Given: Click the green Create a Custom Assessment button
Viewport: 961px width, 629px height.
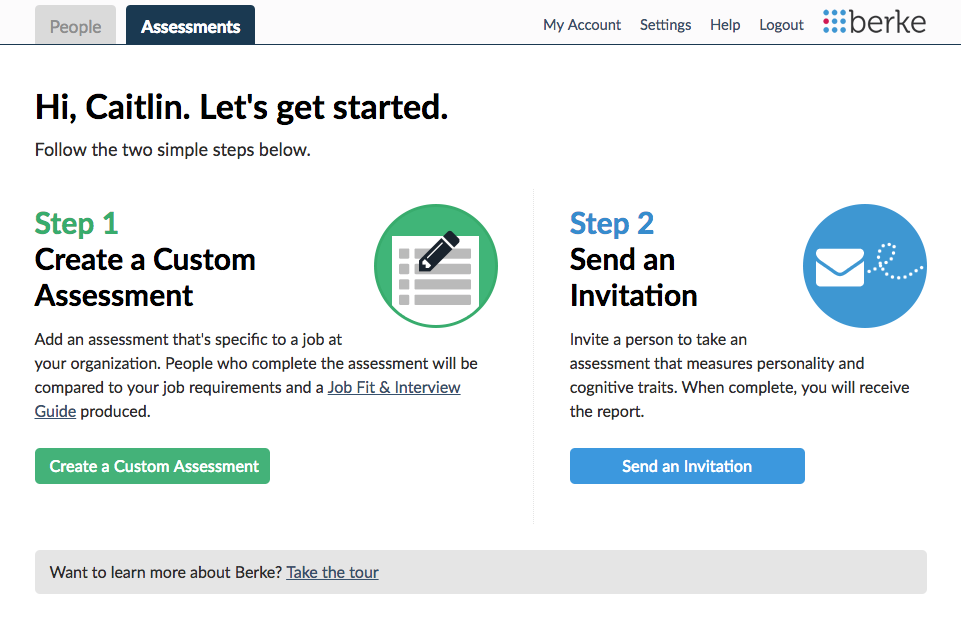Looking at the screenshot, I should (x=152, y=466).
